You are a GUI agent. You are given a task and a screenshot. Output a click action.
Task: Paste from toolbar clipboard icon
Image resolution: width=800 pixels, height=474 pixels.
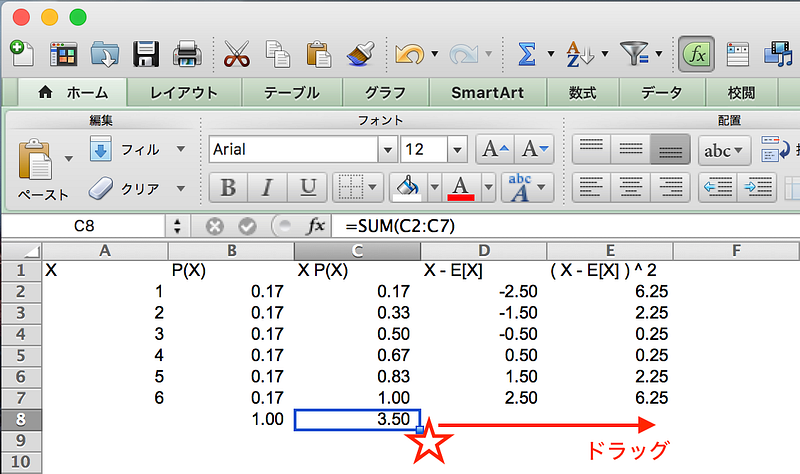(x=319, y=54)
